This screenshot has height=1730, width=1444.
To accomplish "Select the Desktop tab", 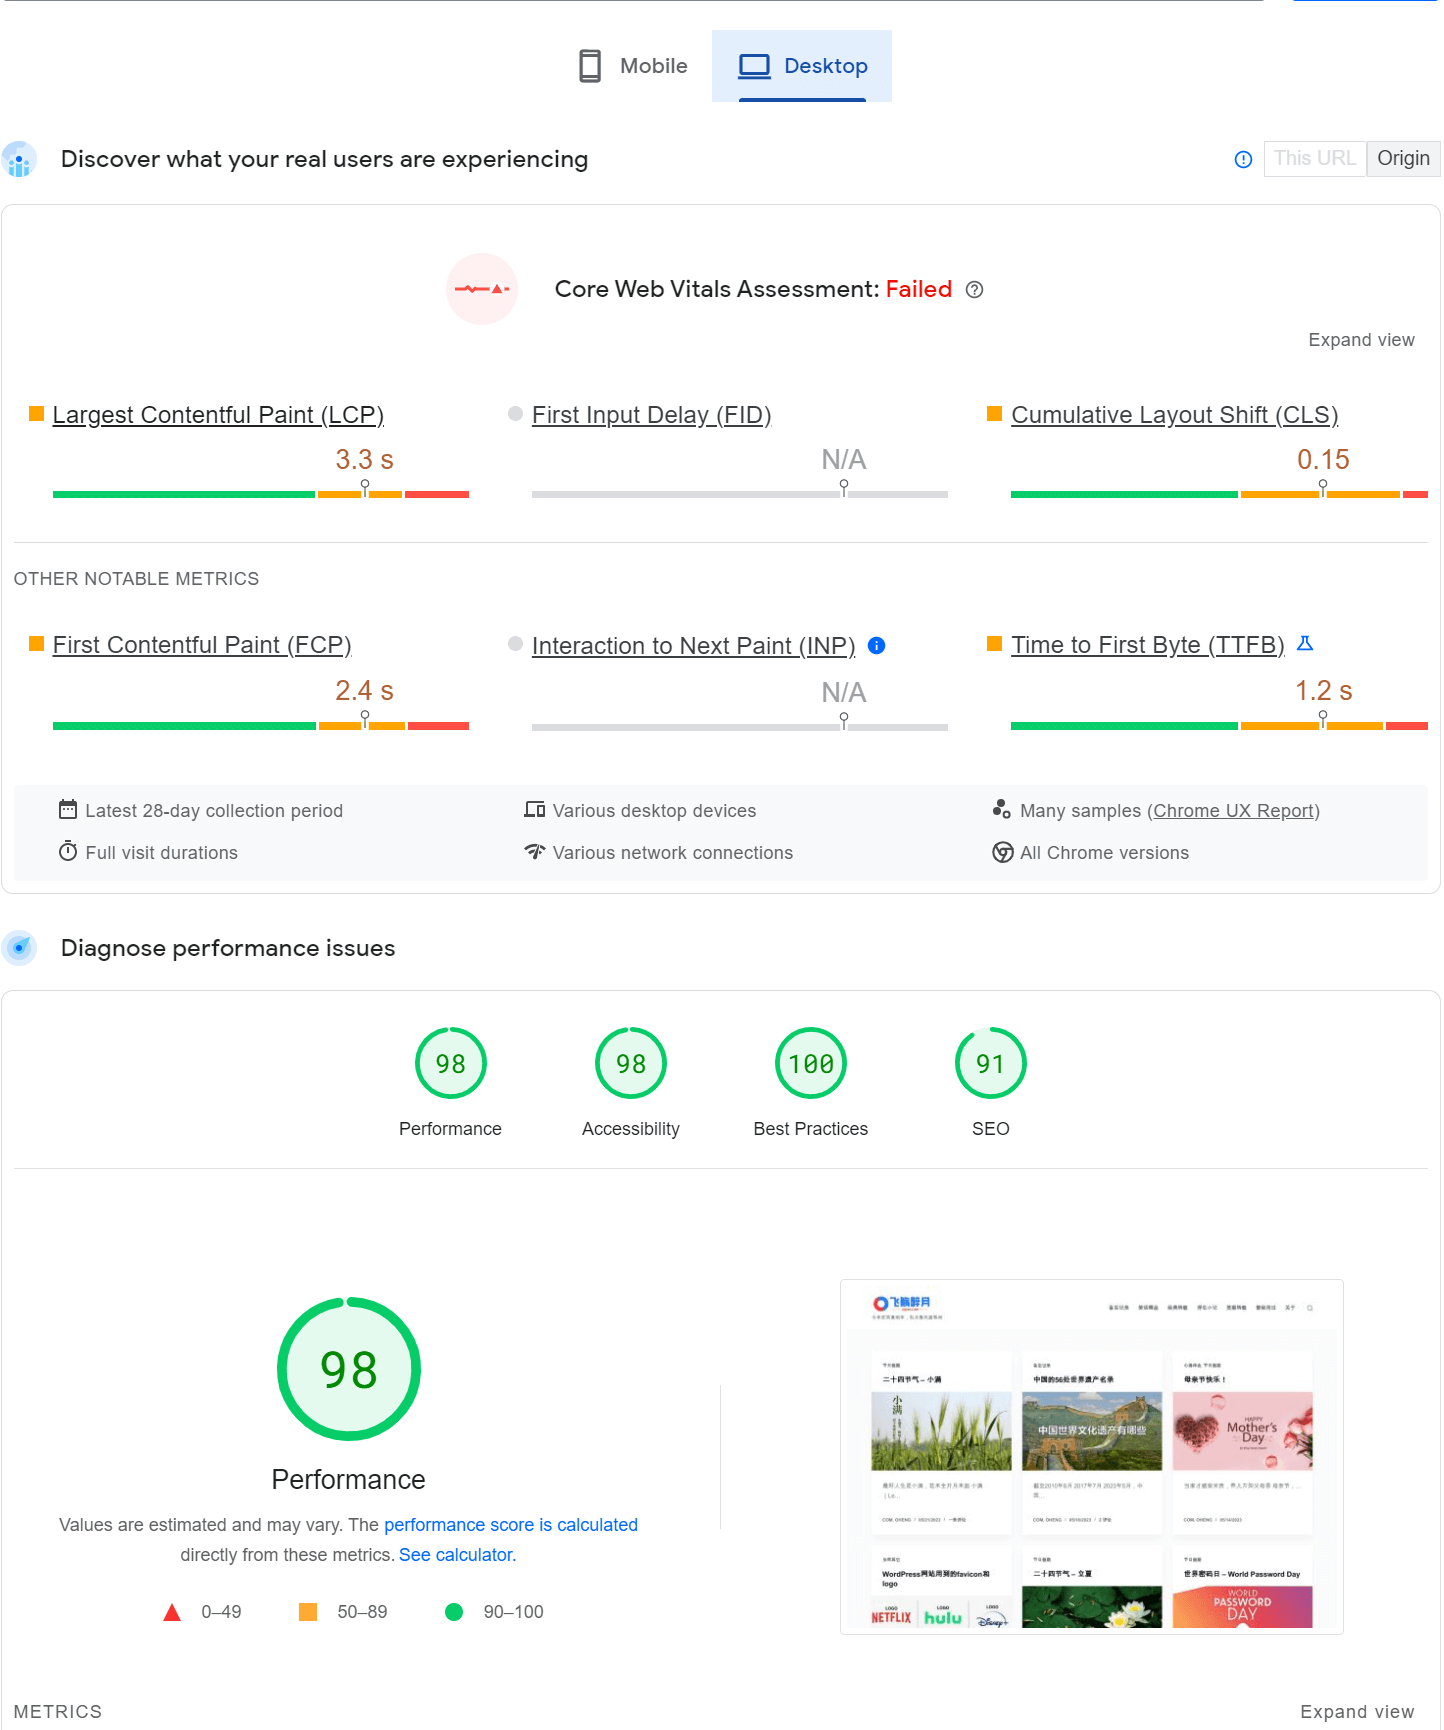I will 802,66.
